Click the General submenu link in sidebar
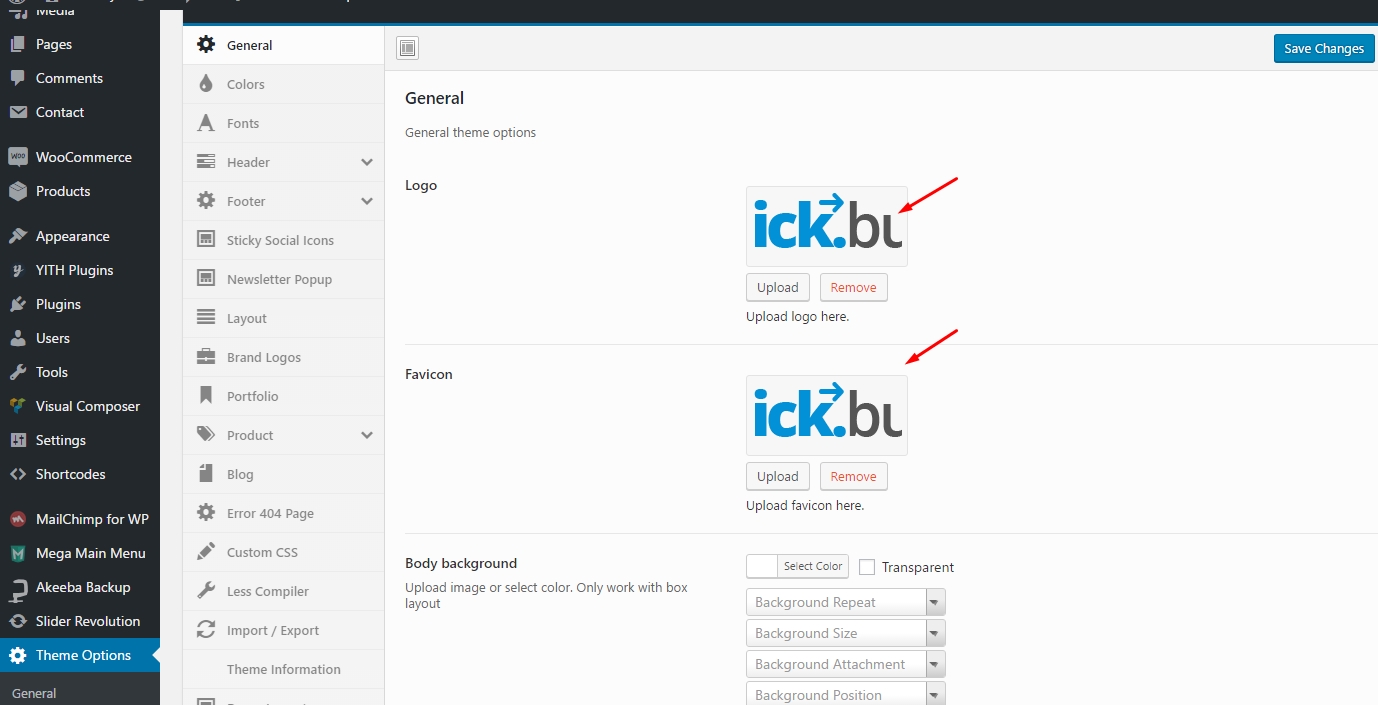The image size is (1378, 705). tap(34, 693)
